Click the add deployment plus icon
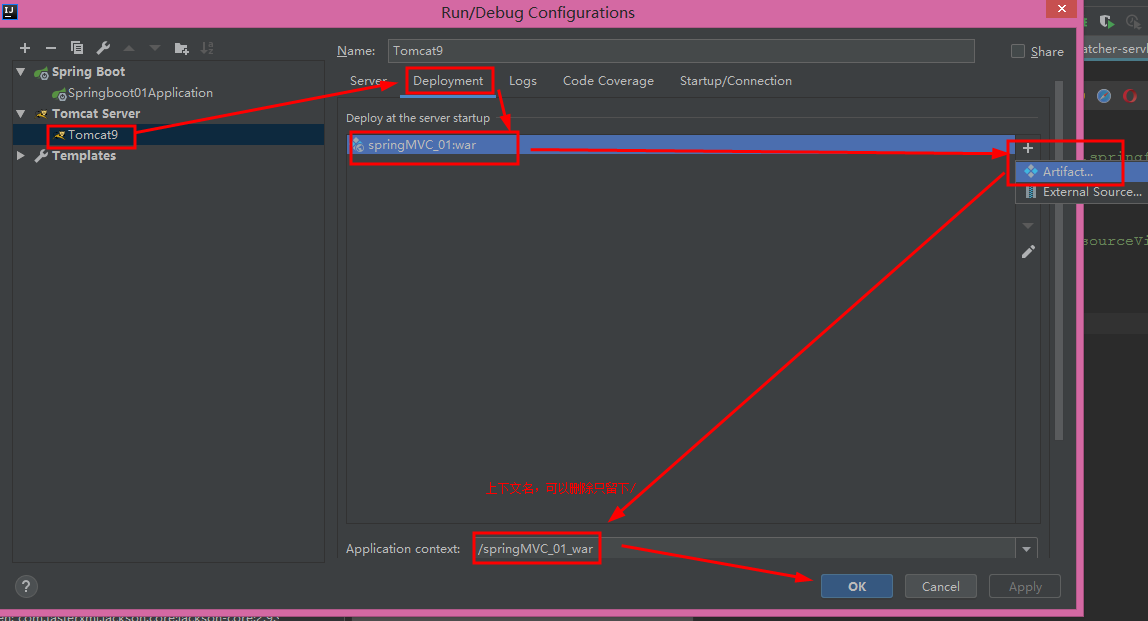Viewport: 1148px width, 621px height. pos(1028,148)
